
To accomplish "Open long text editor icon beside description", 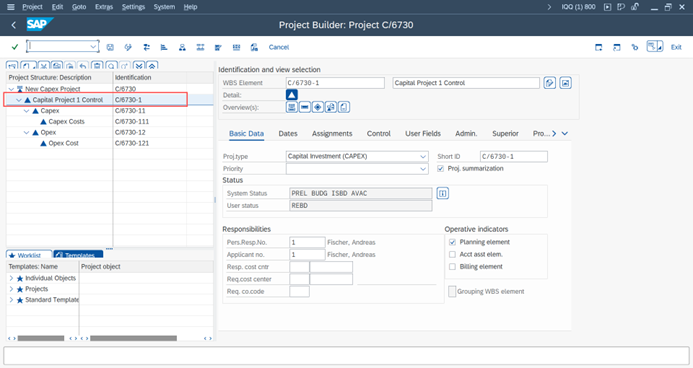I will (x=549, y=83).
